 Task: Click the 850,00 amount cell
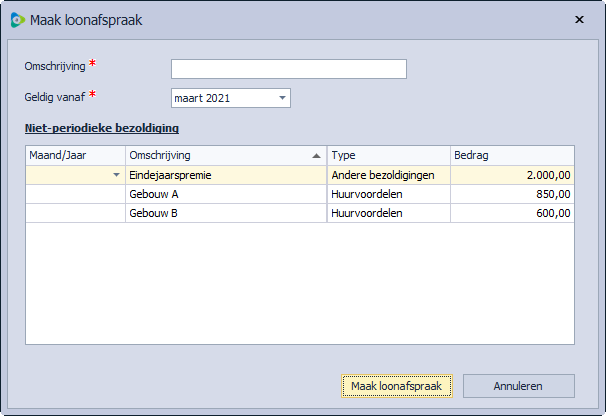point(512,194)
